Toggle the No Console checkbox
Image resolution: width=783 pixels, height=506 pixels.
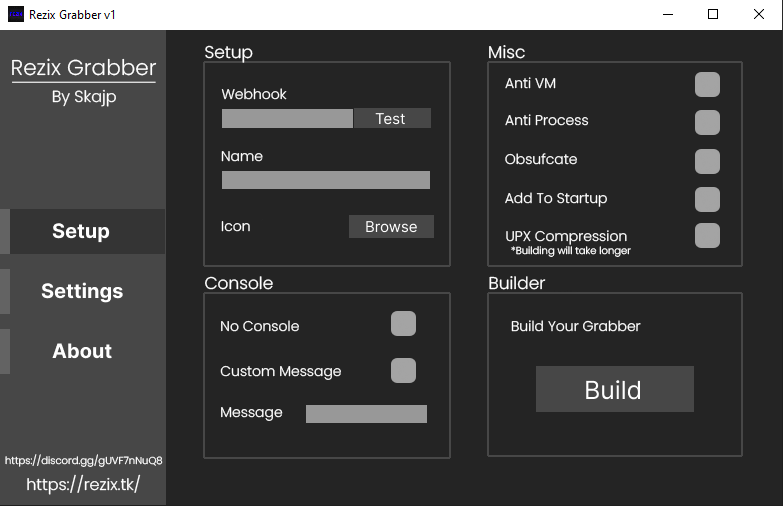tap(403, 323)
